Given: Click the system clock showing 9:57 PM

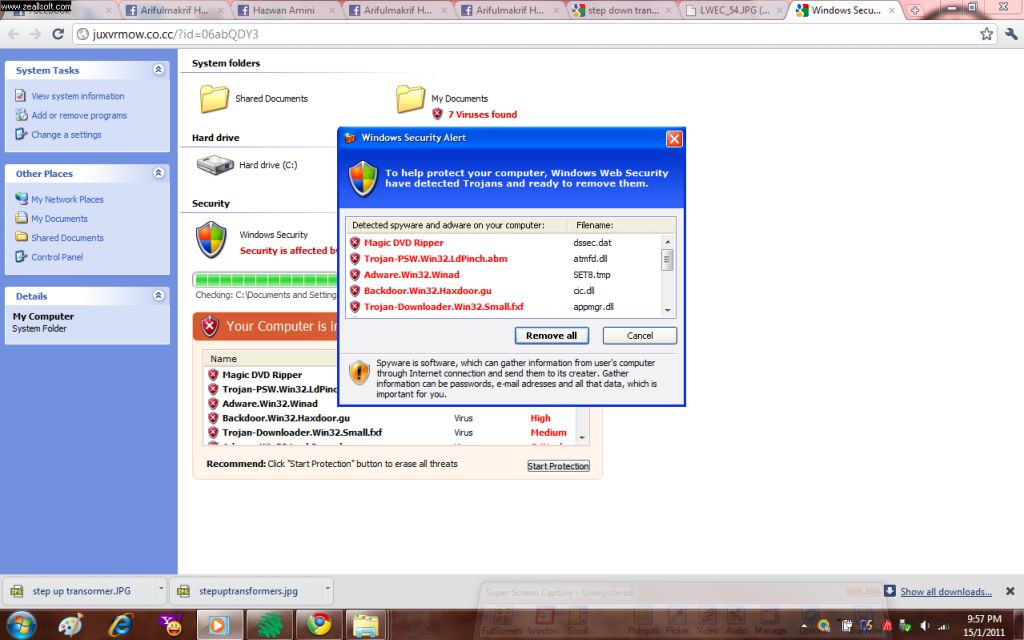Looking at the screenshot, I should [984, 618].
